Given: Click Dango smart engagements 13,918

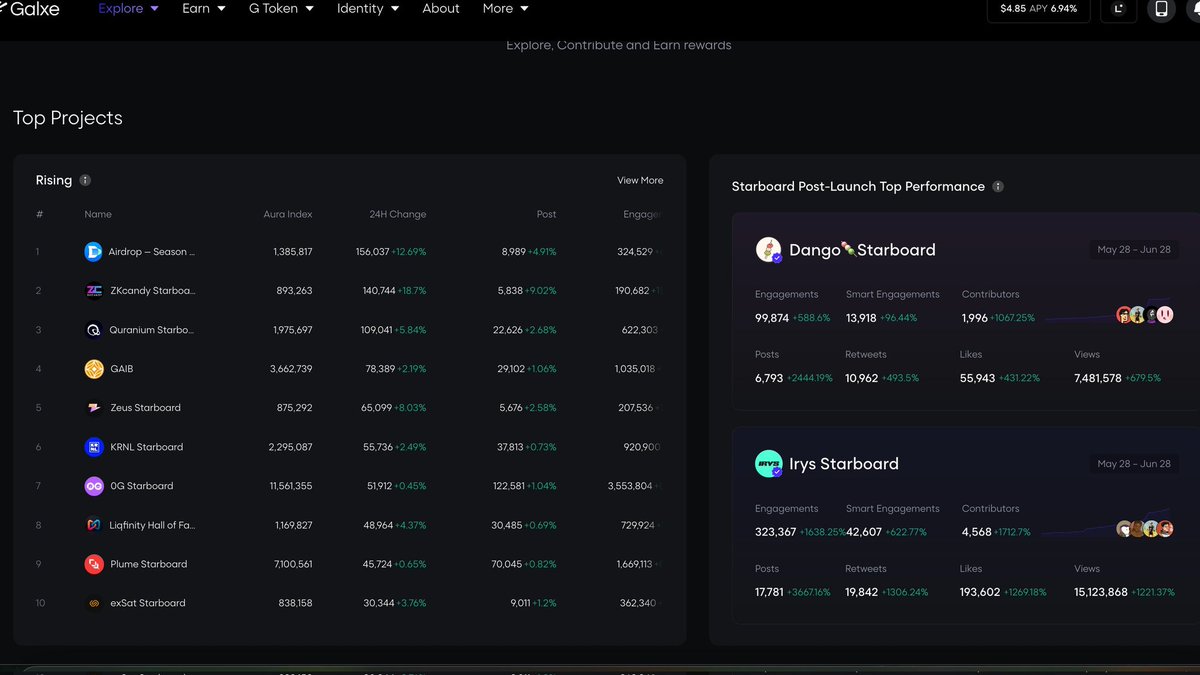Looking at the screenshot, I should pos(862,318).
